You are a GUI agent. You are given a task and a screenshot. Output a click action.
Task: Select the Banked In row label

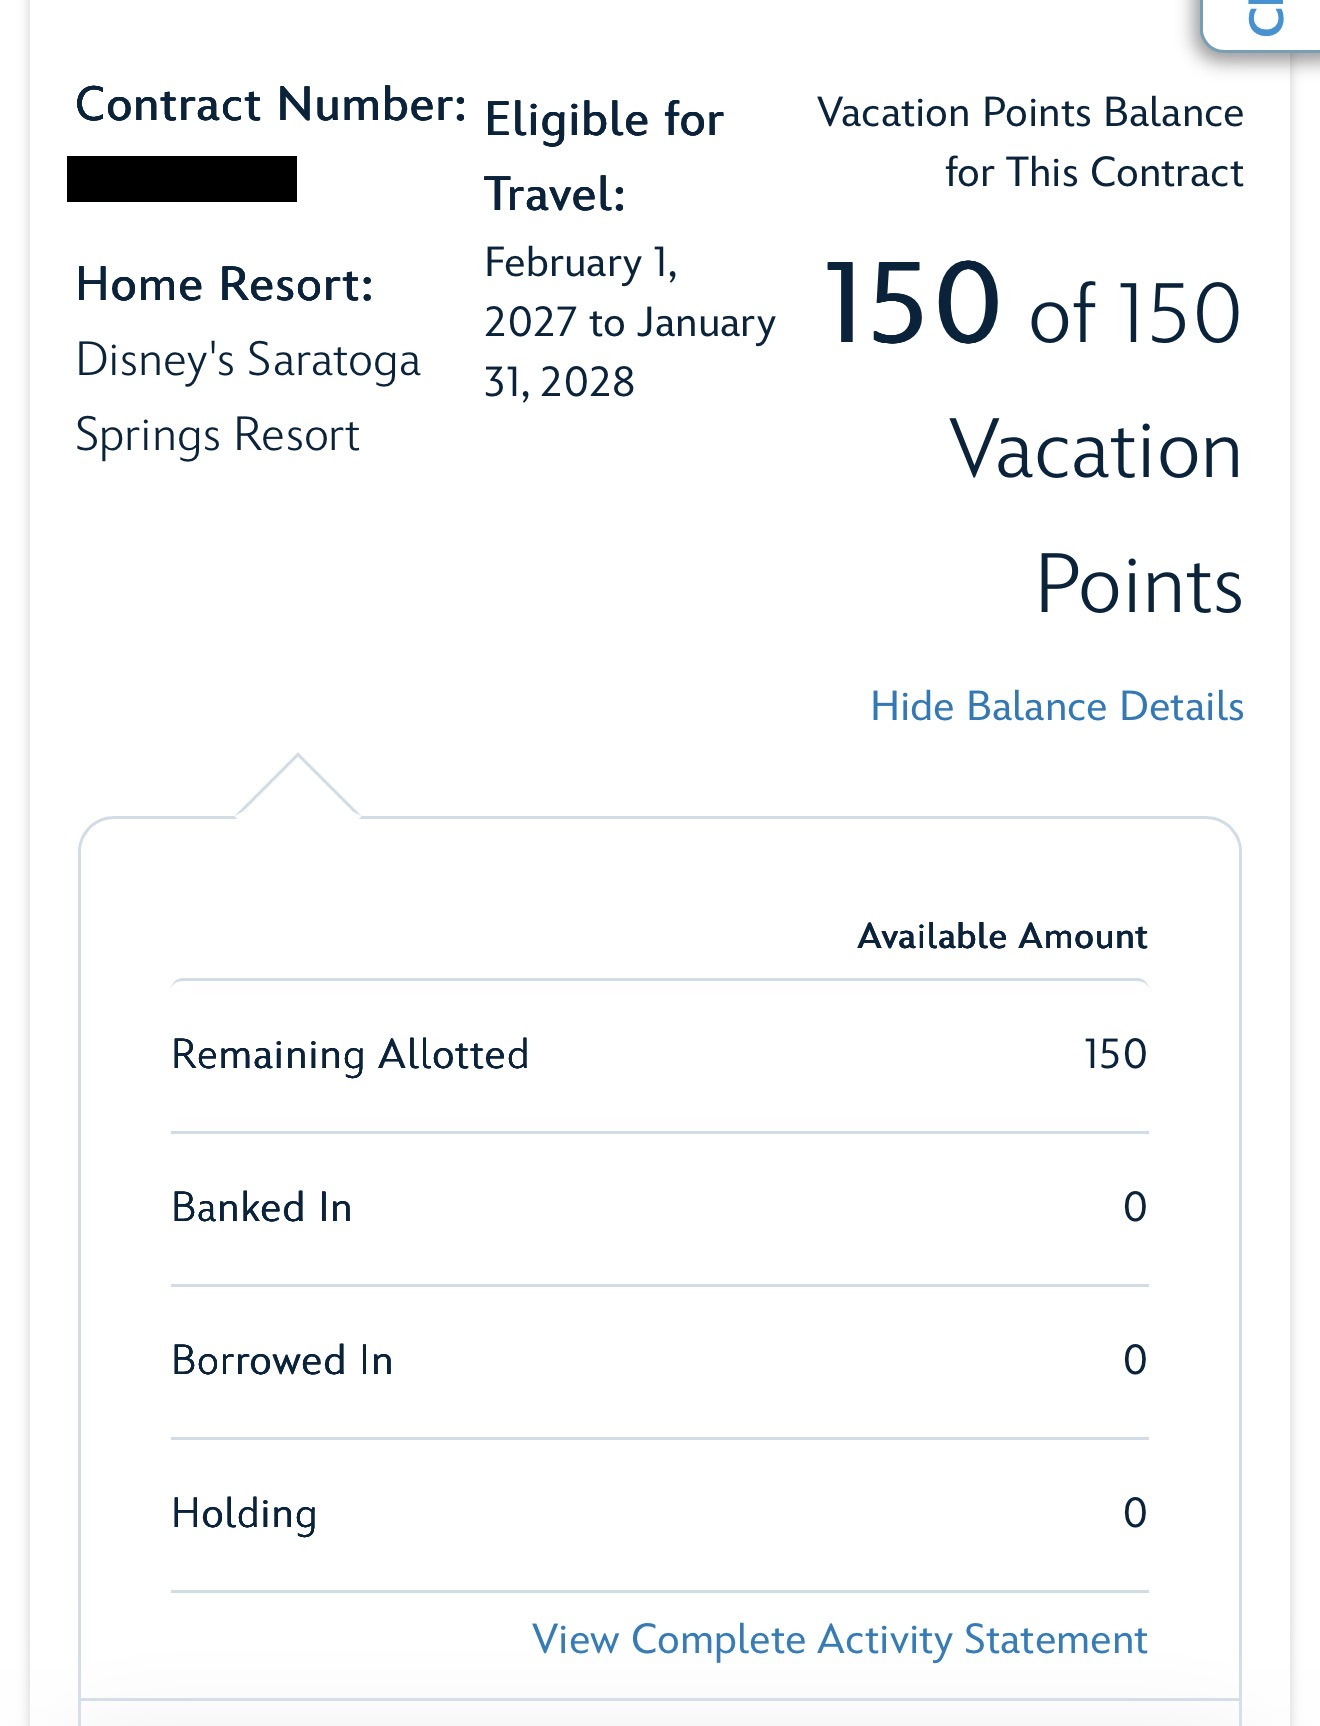point(262,1208)
